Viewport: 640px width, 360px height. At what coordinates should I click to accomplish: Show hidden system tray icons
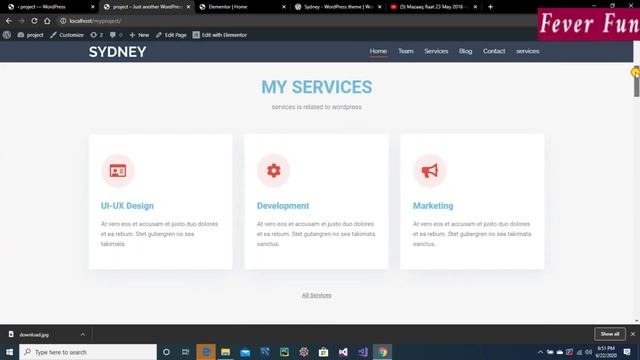coord(540,352)
